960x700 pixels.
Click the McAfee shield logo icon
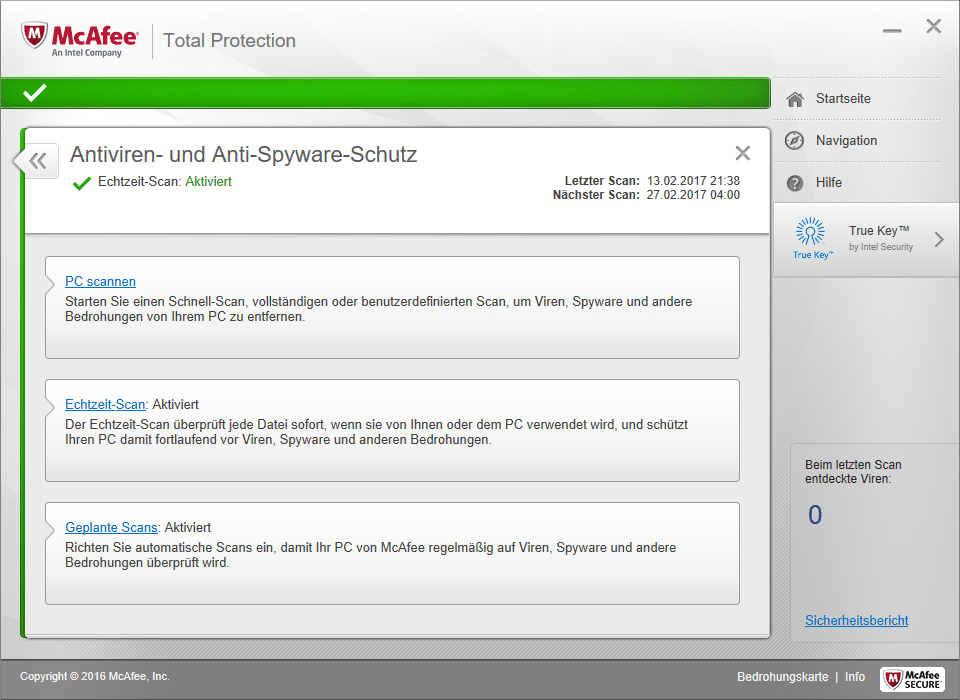click(x=36, y=38)
